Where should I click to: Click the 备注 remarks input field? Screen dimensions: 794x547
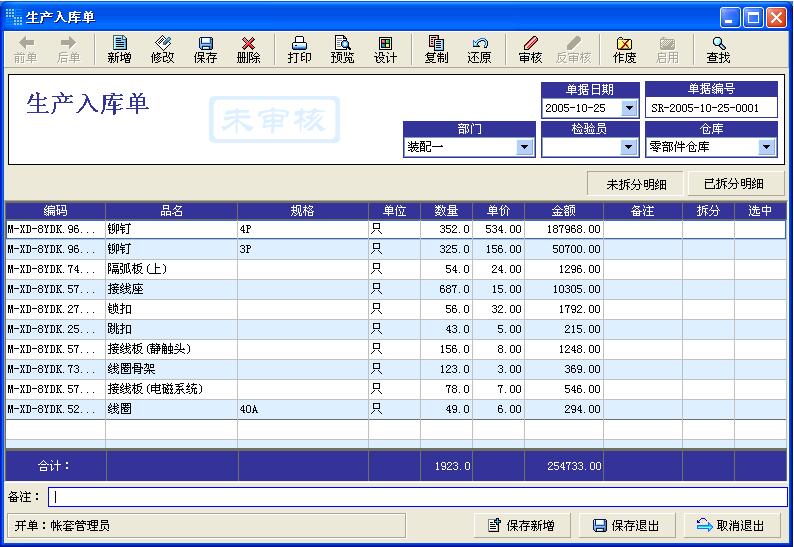(417, 497)
